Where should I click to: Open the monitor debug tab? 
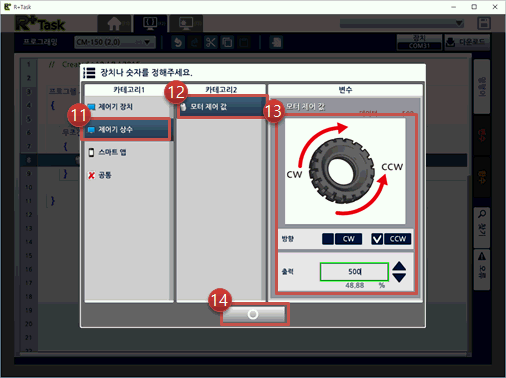(x=186, y=24)
